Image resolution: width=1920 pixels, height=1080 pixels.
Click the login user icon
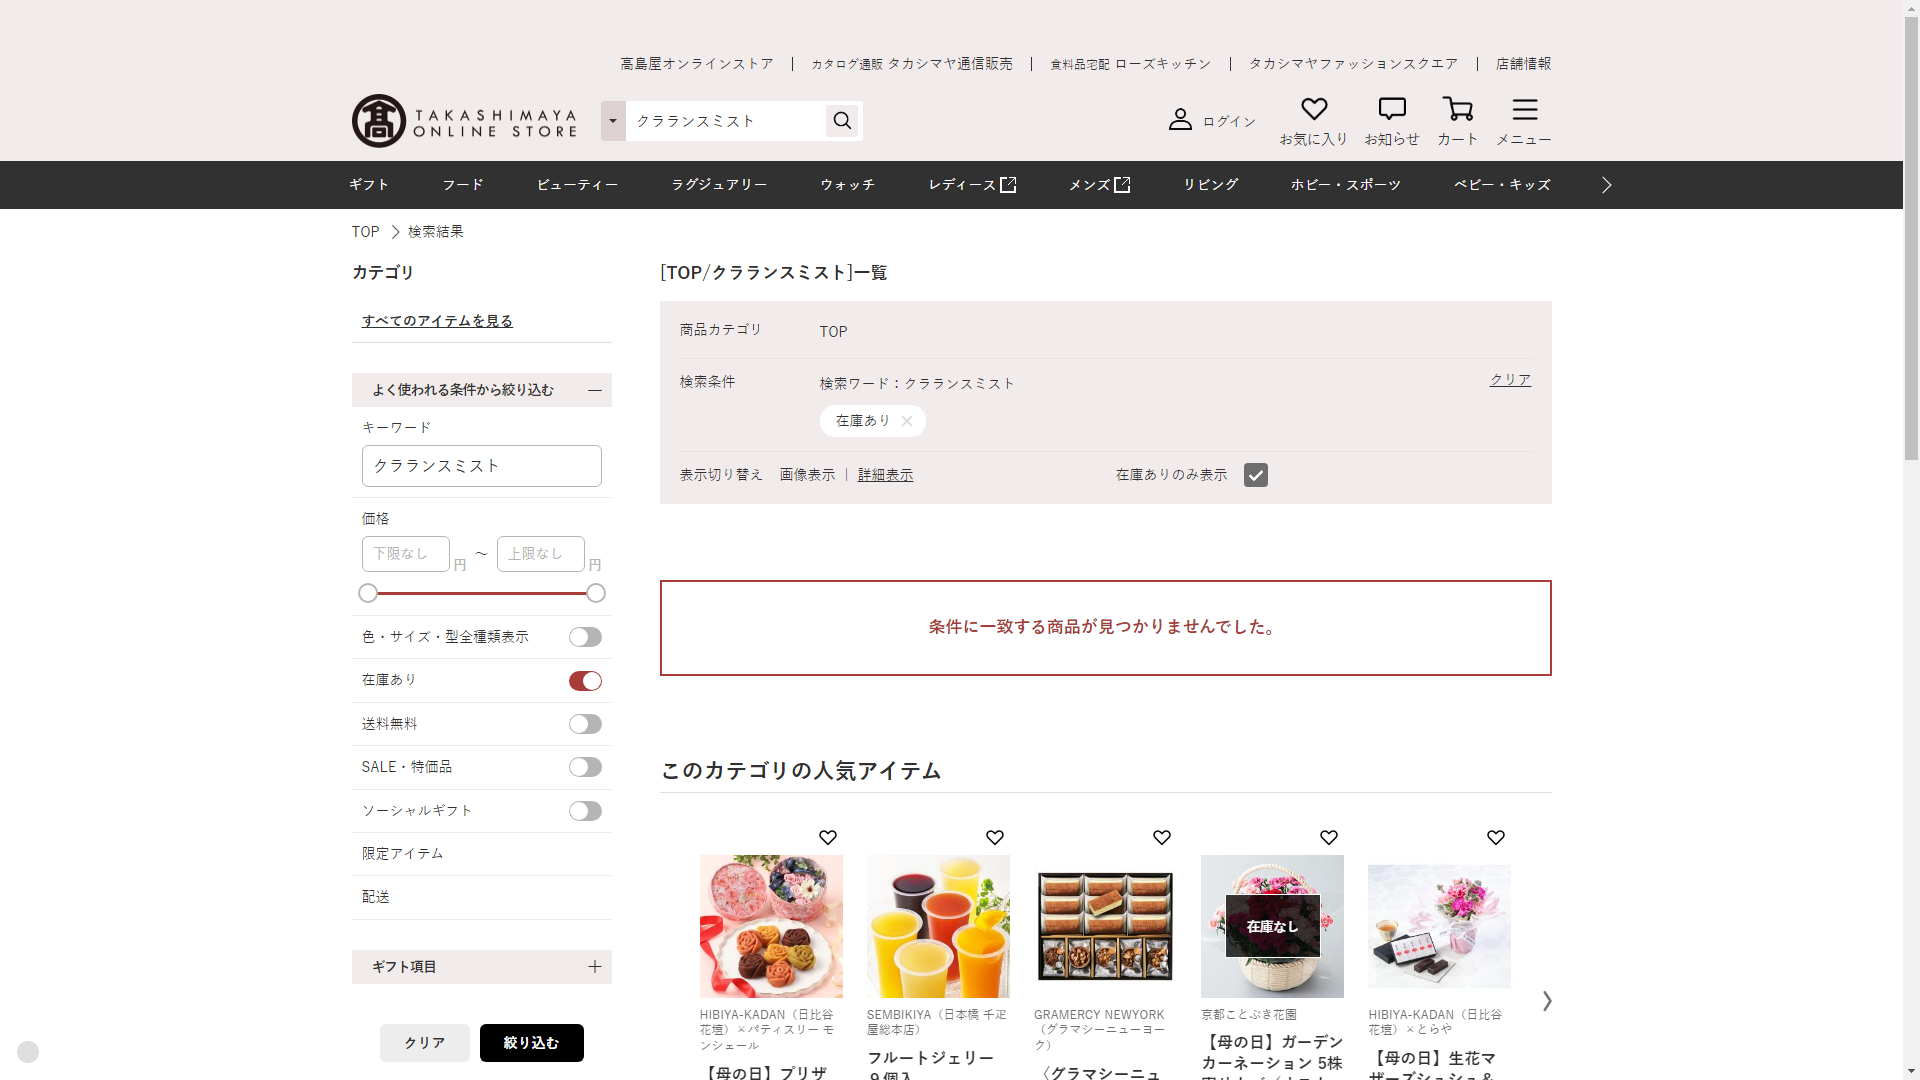coord(1180,120)
